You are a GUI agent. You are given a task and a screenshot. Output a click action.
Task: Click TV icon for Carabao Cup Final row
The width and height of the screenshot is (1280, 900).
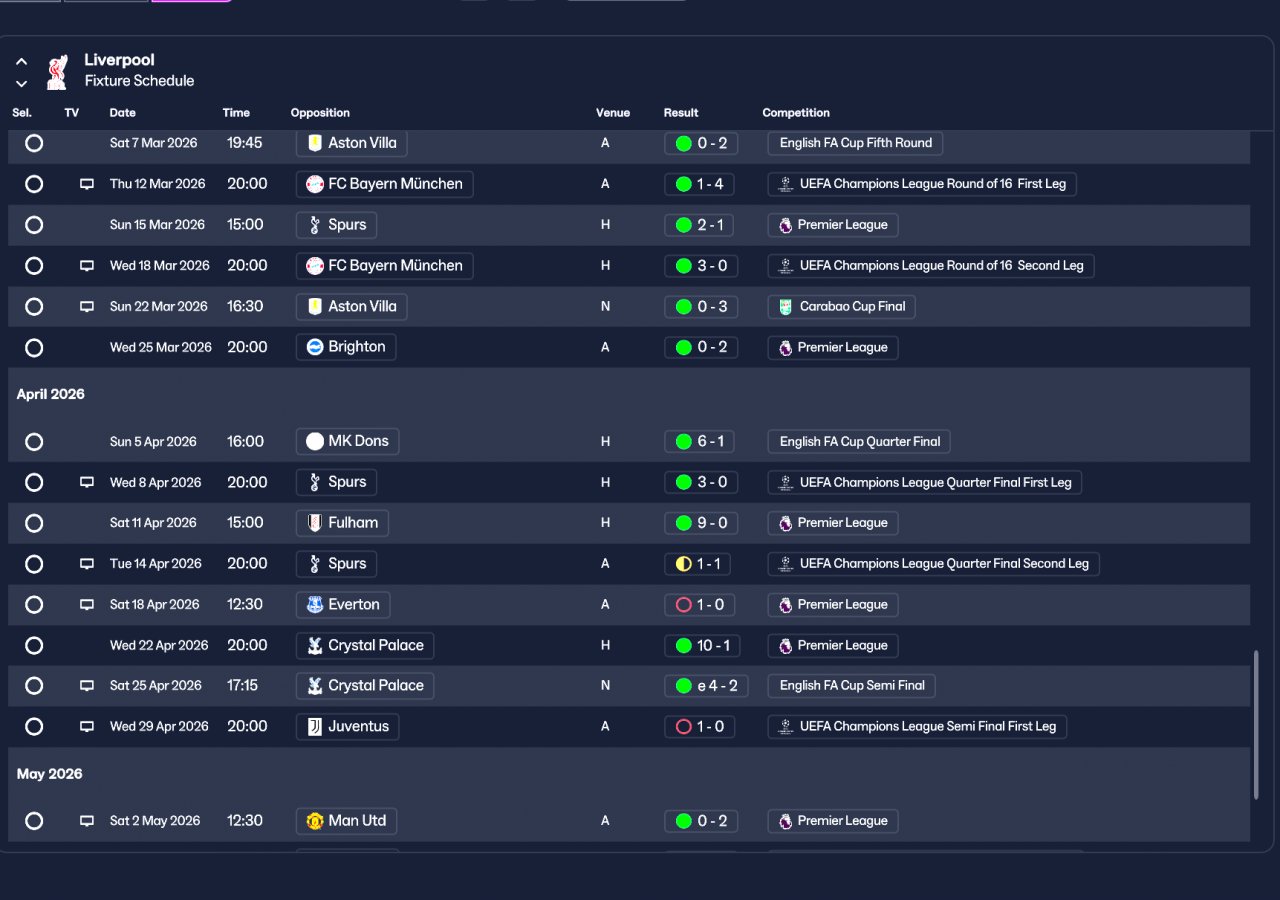pos(87,307)
